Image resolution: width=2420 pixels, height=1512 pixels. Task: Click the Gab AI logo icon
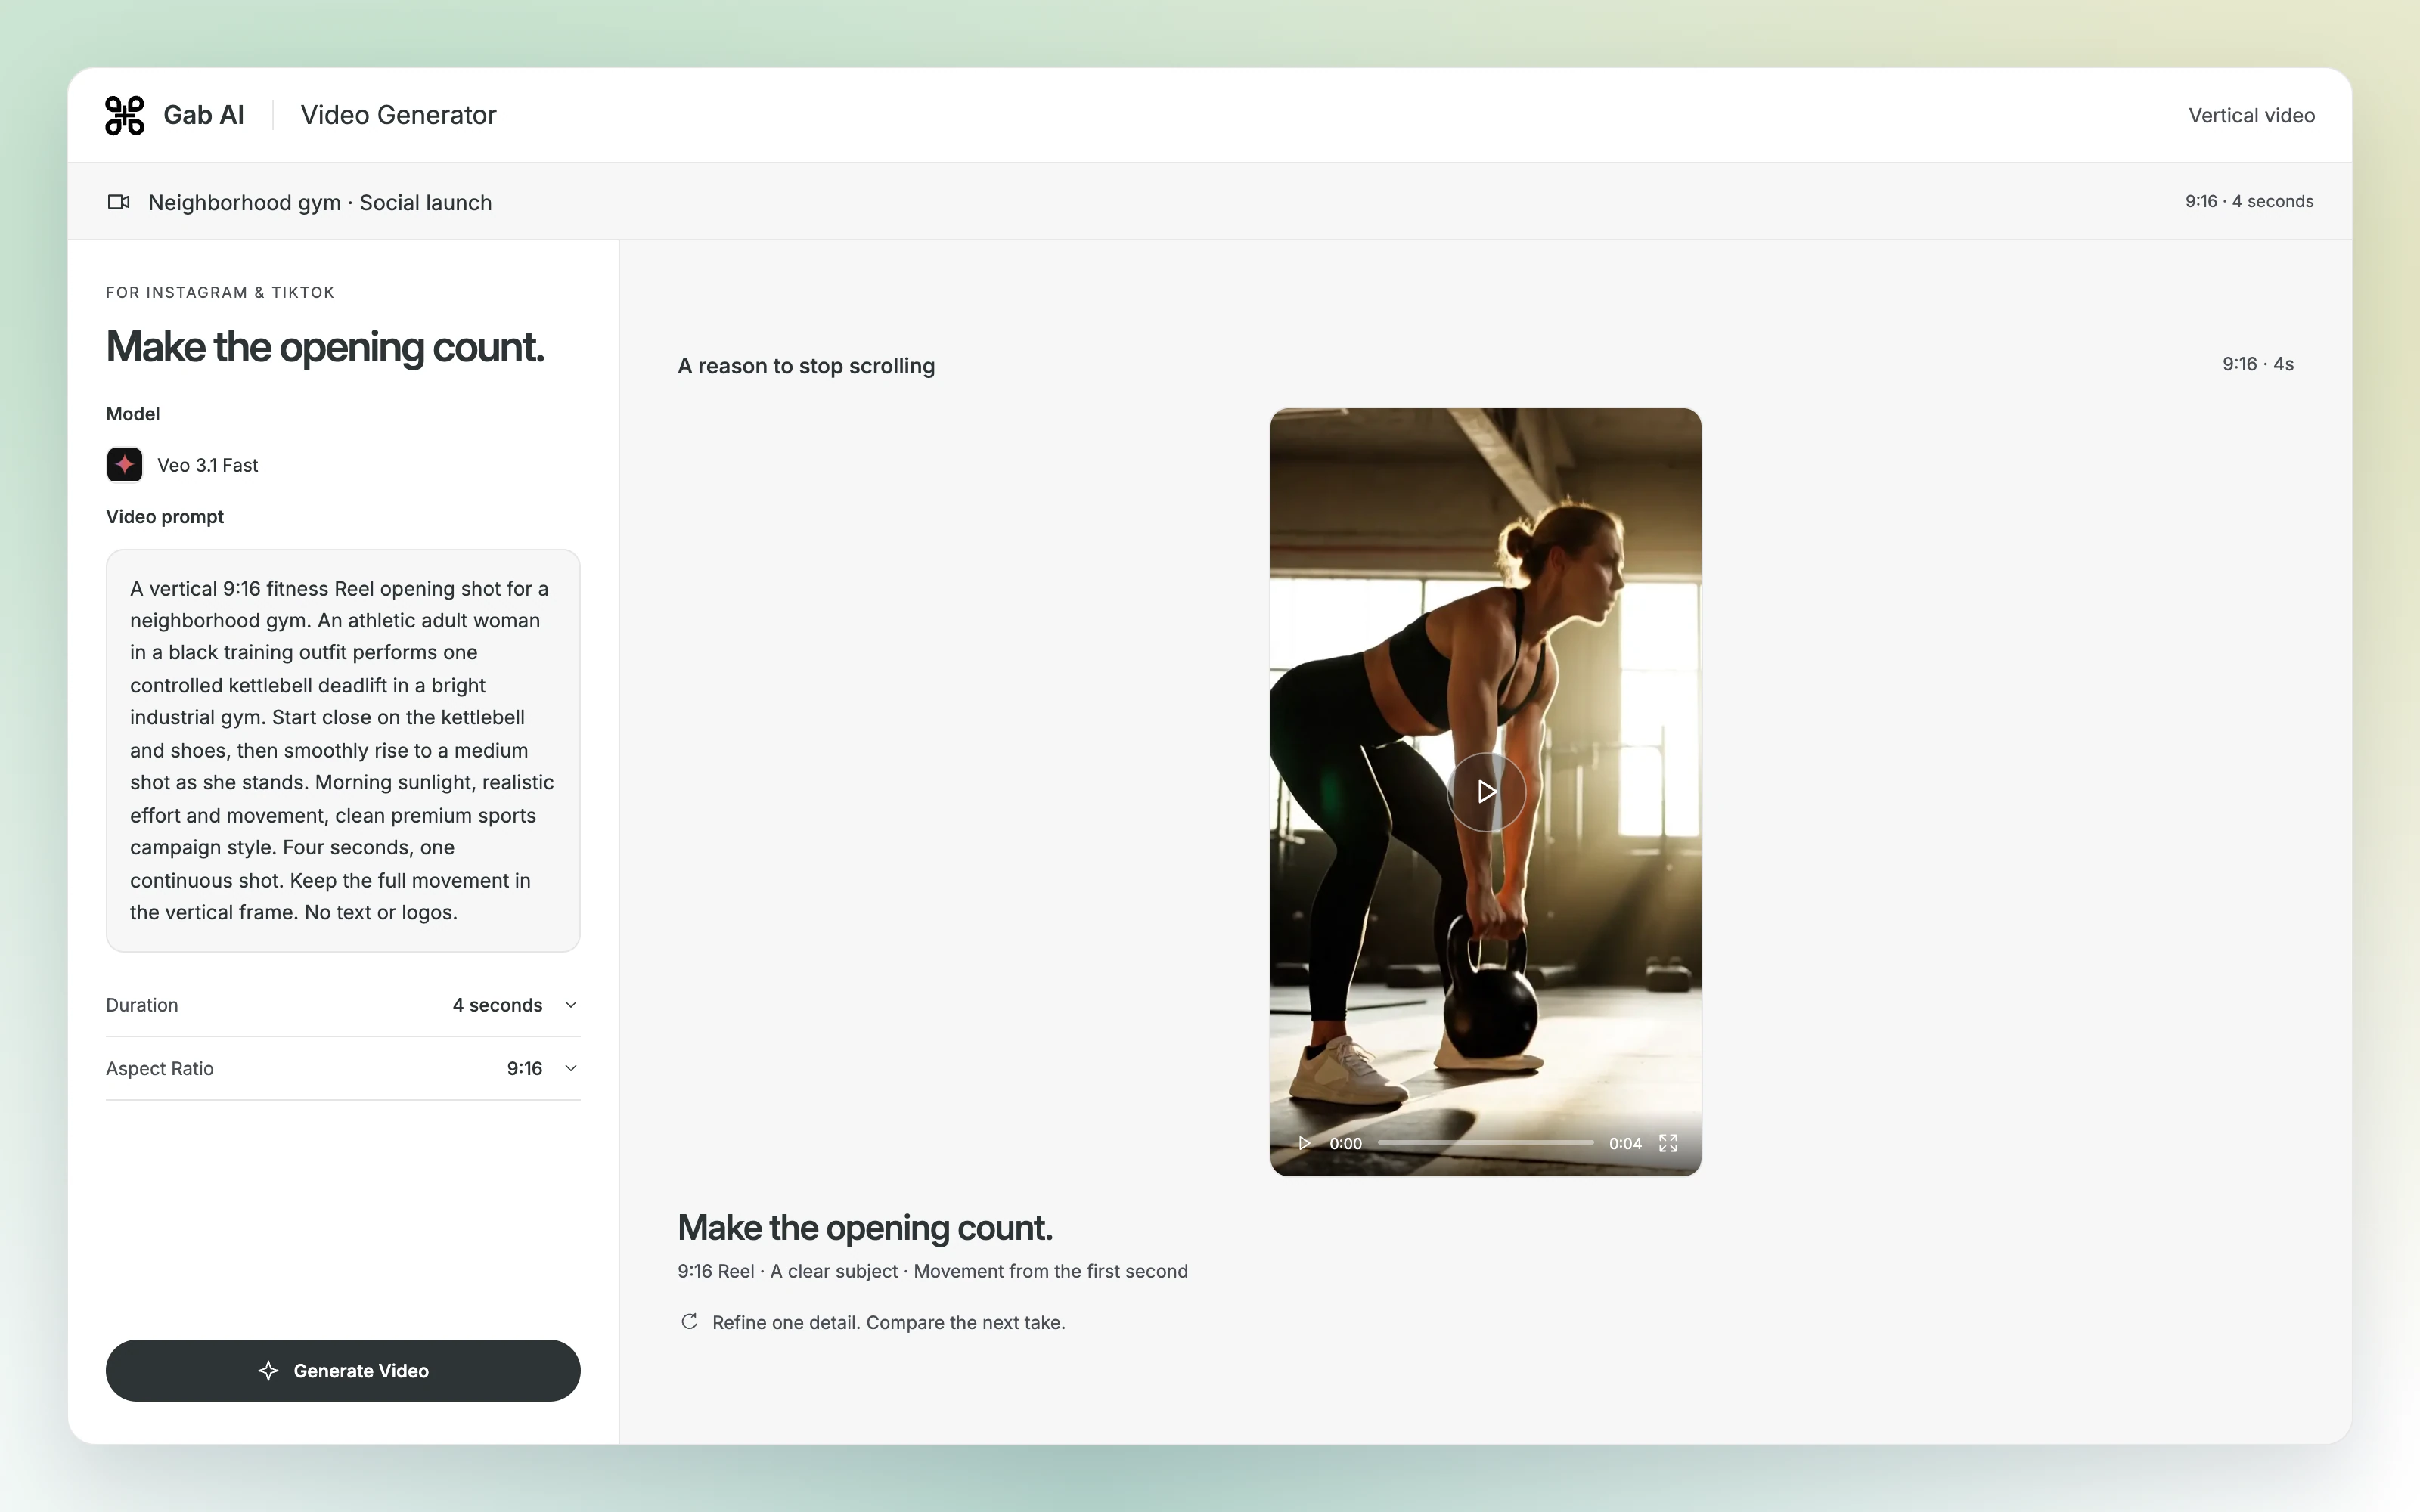tap(125, 115)
